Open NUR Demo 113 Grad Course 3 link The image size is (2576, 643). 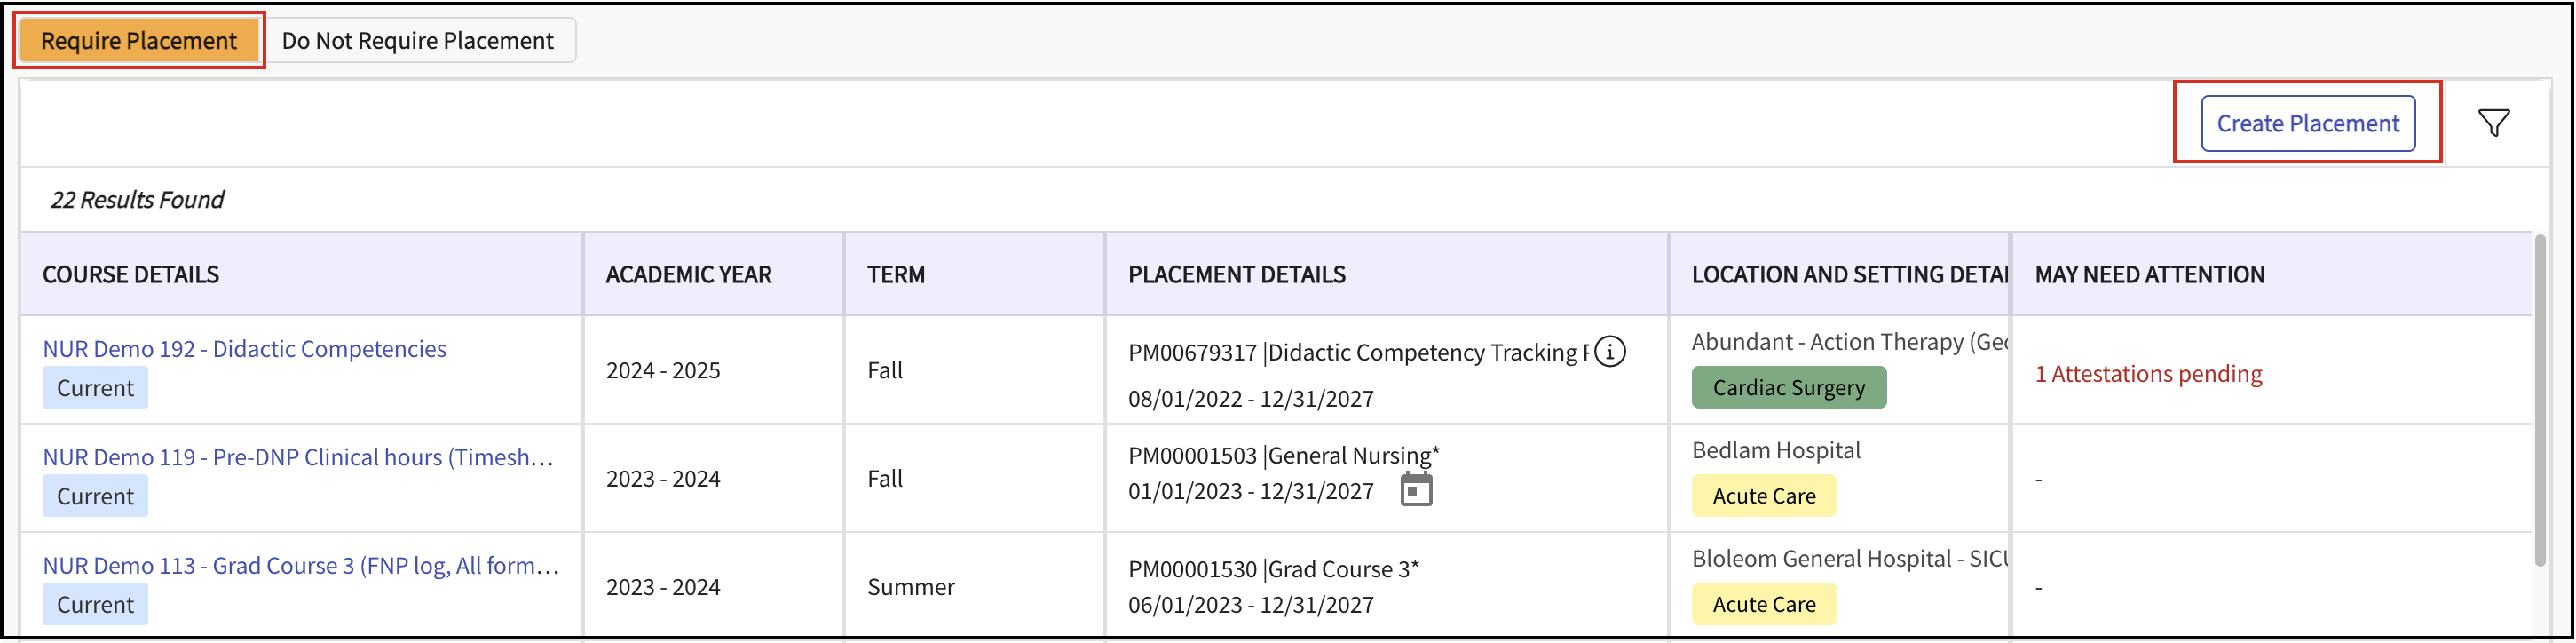[300, 565]
